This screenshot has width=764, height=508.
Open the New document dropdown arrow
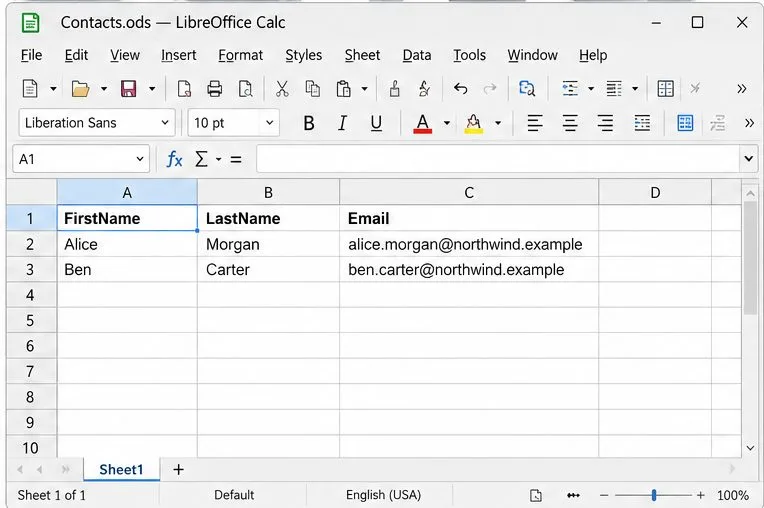53,89
